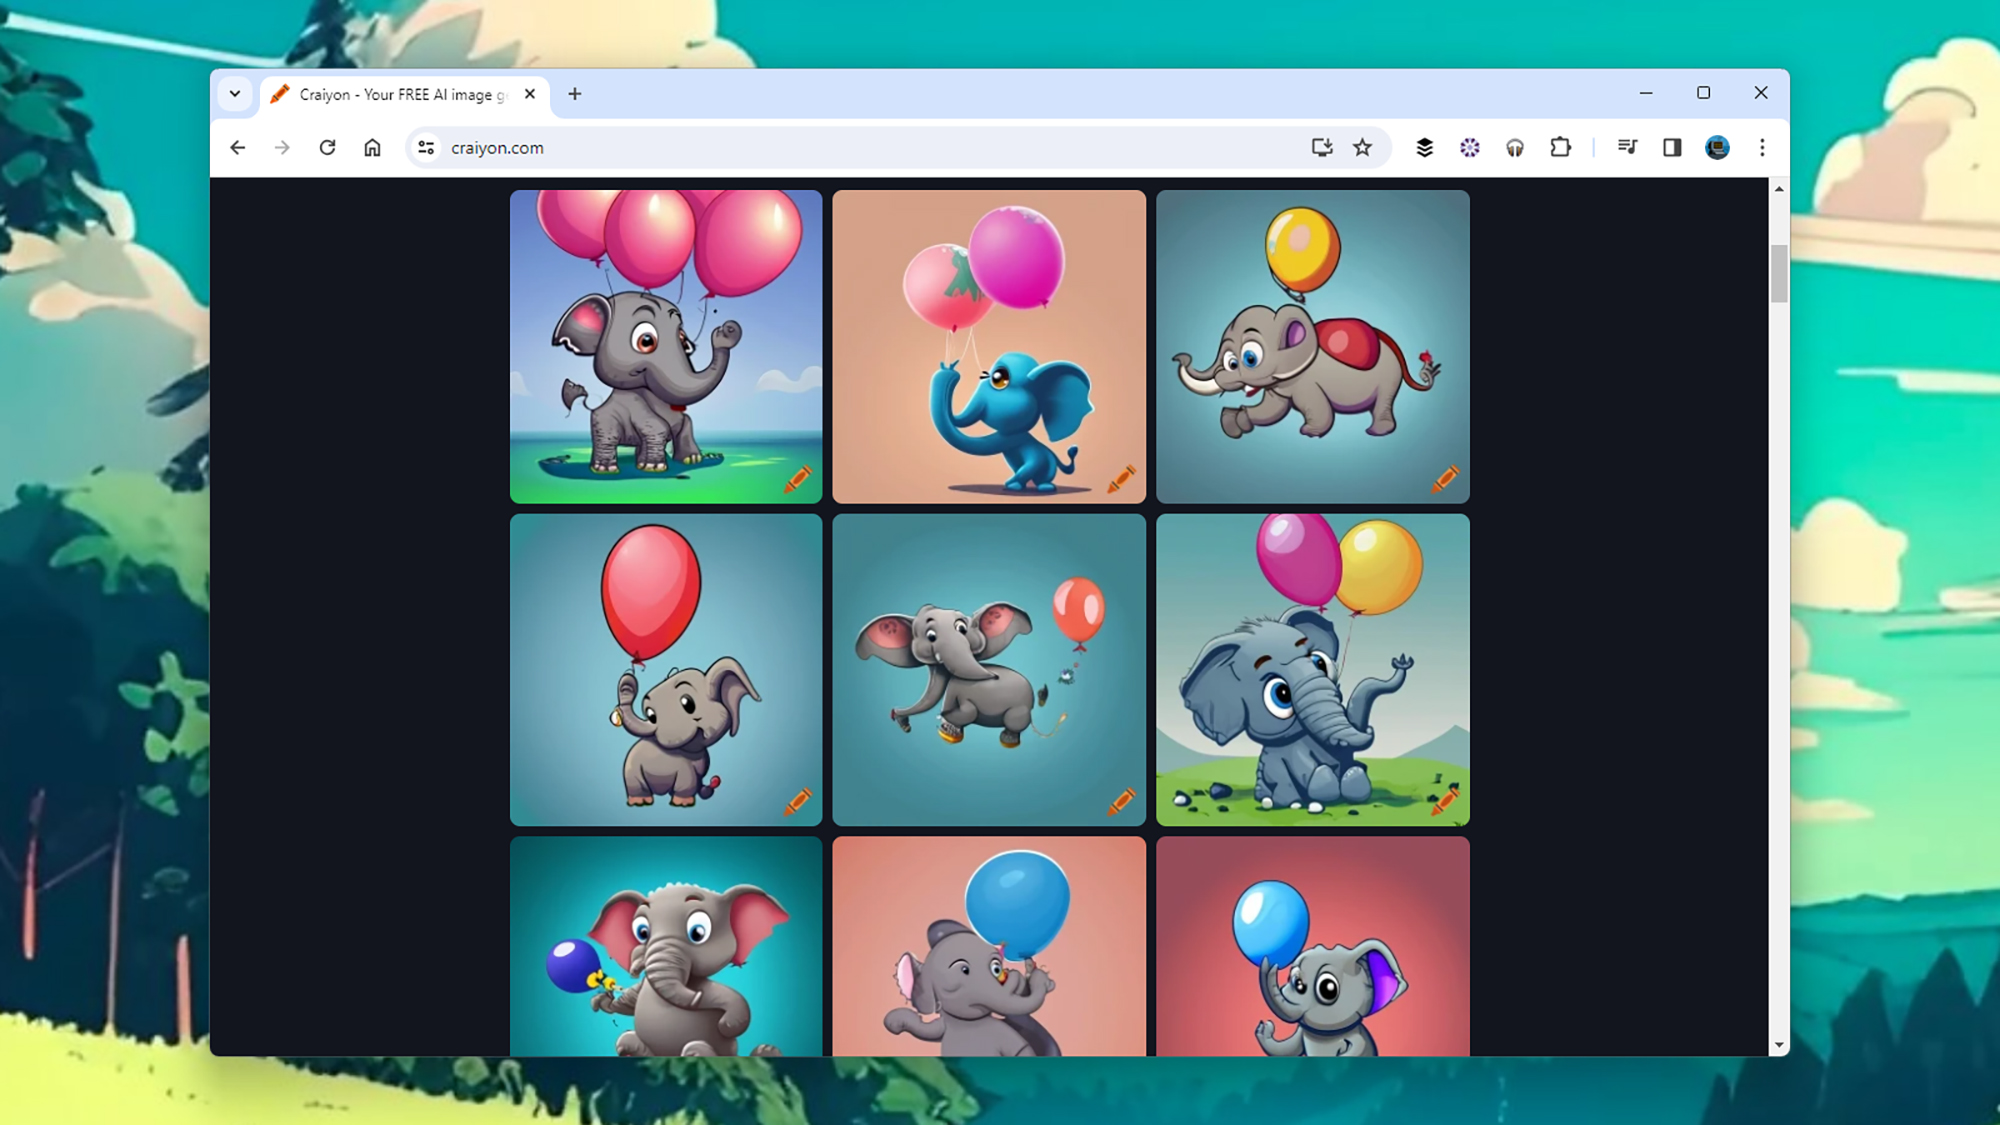Viewport: 2000px width, 1125px height.
Task: Toggle the browser side panel
Action: coord(1672,147)
